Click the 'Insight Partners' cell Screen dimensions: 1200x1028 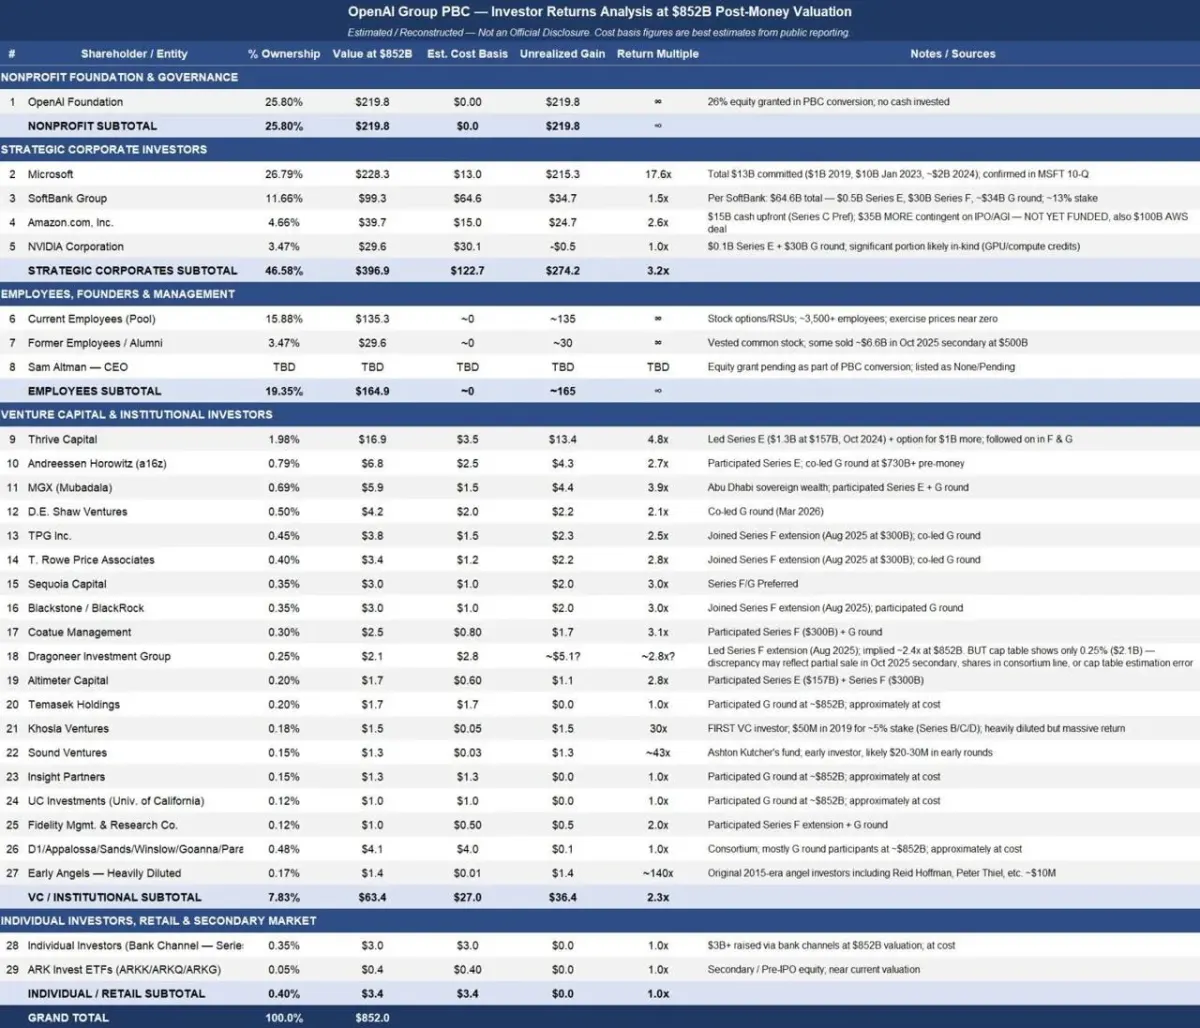[x=66, y=776]
